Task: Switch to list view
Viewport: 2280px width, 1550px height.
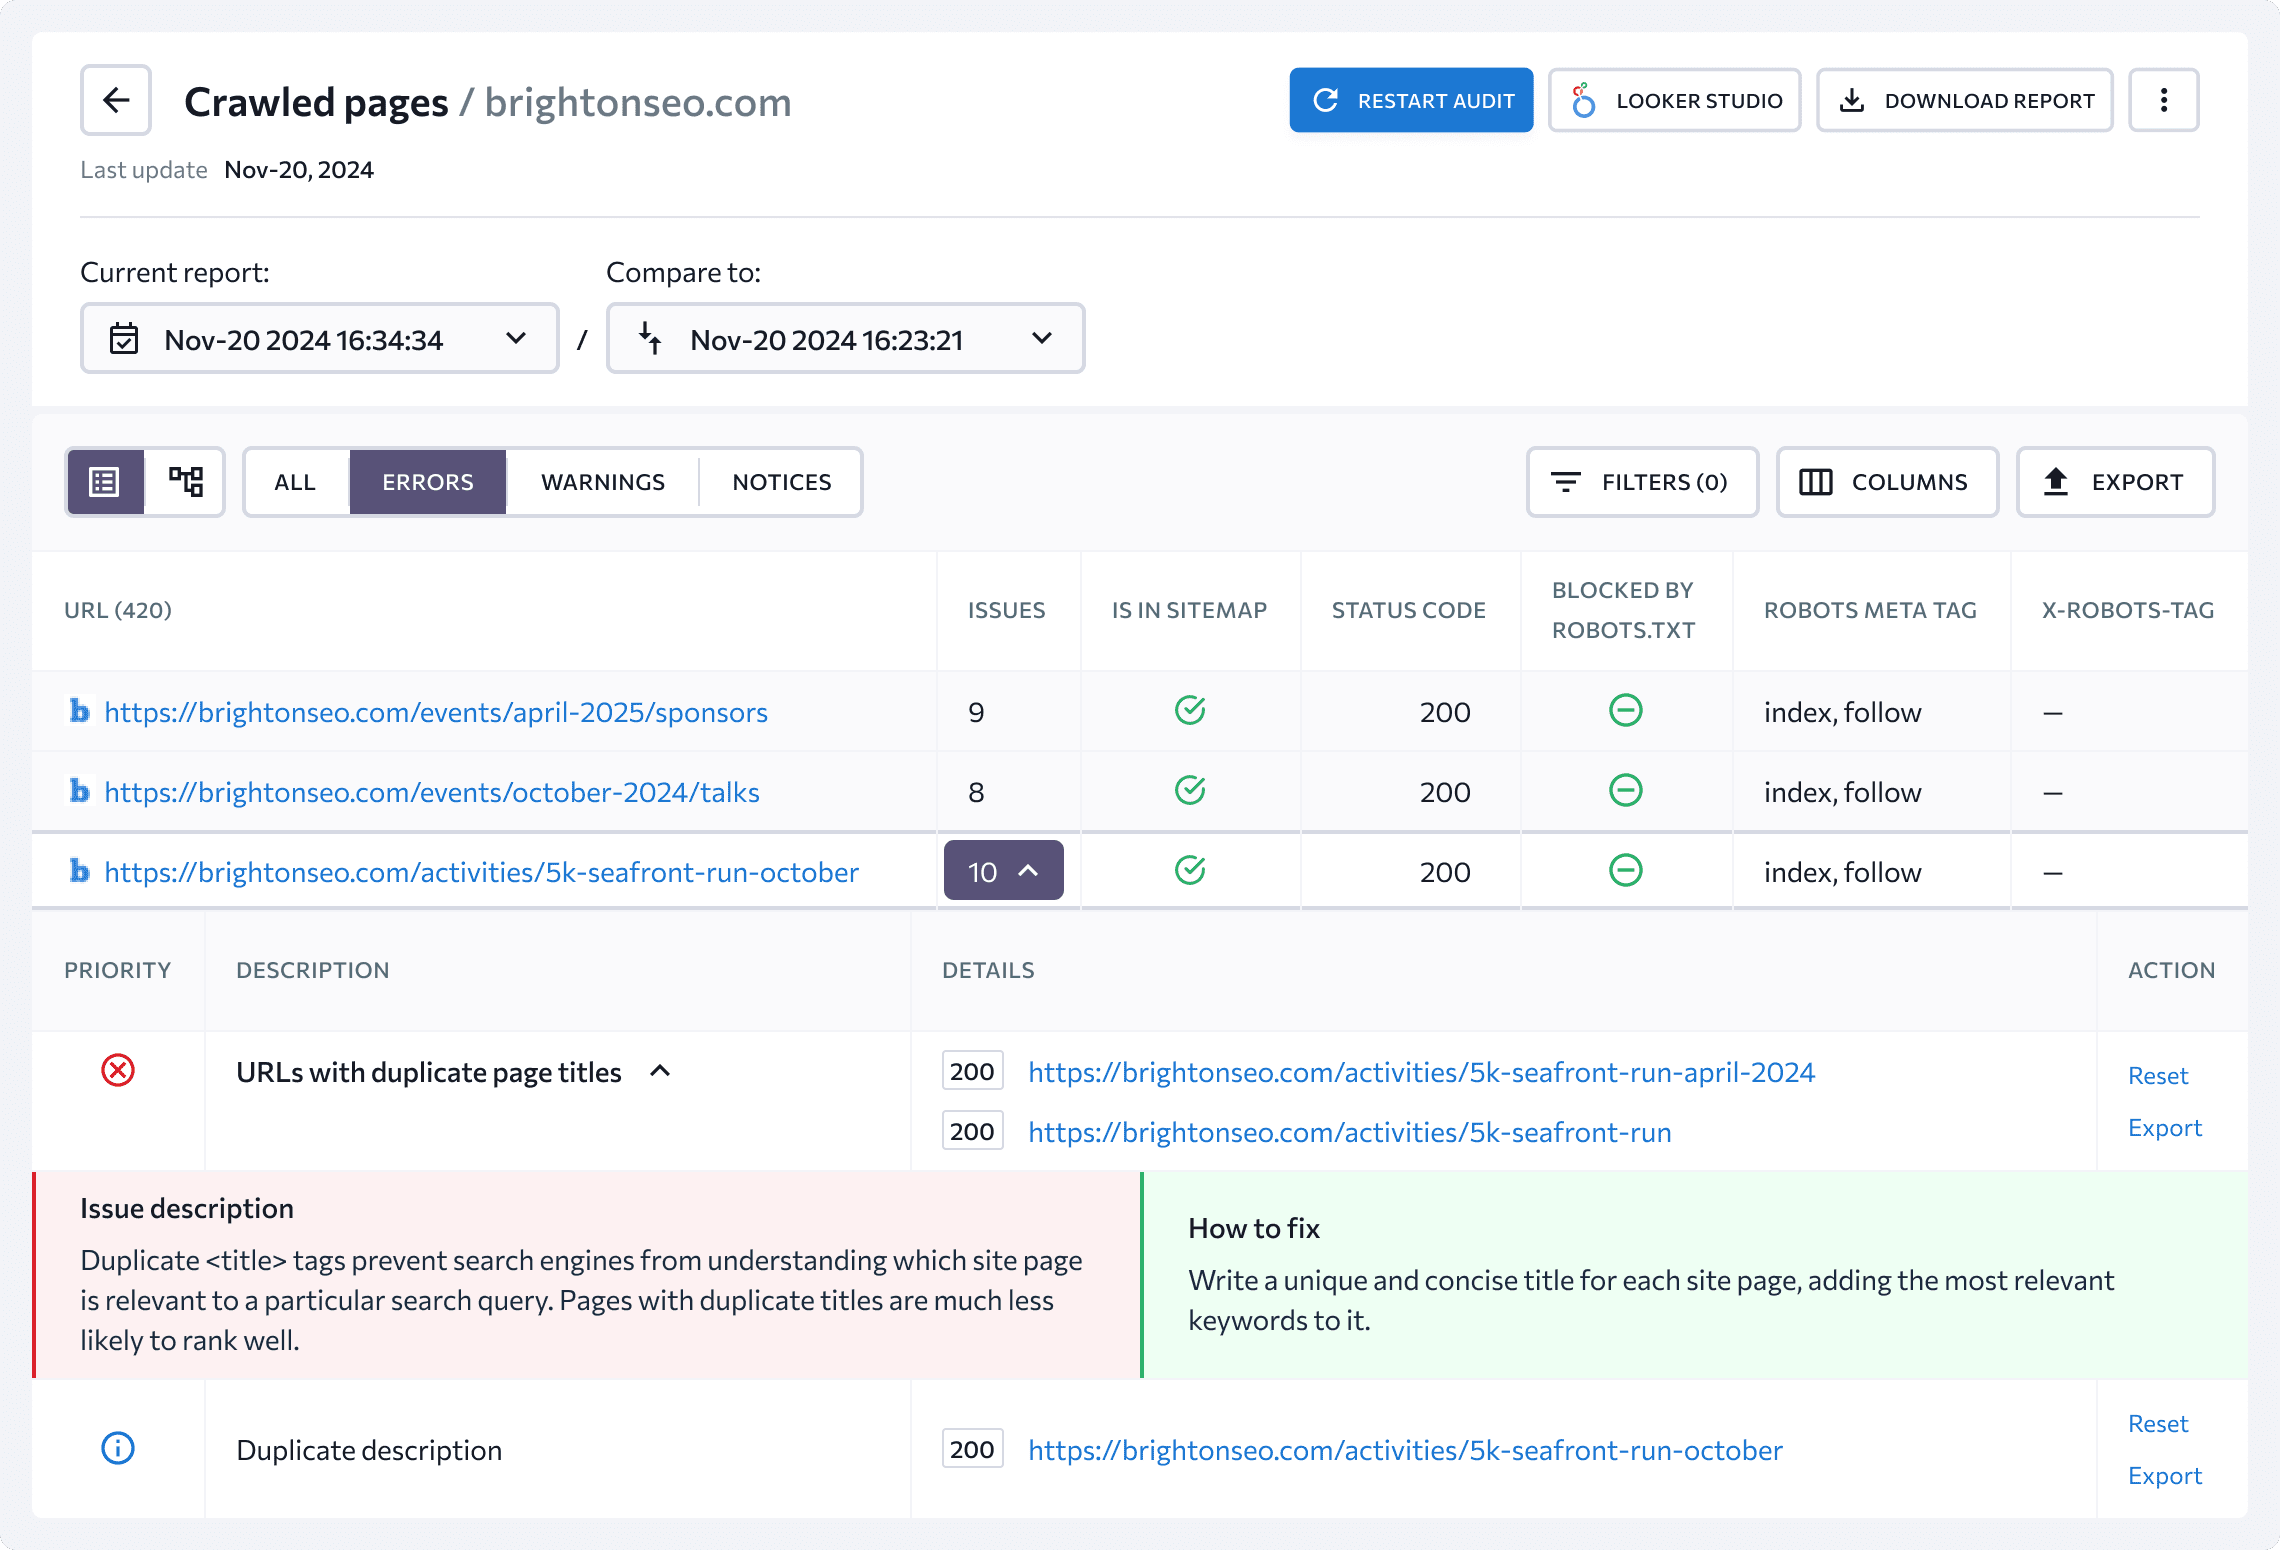Action: [105, 482]
